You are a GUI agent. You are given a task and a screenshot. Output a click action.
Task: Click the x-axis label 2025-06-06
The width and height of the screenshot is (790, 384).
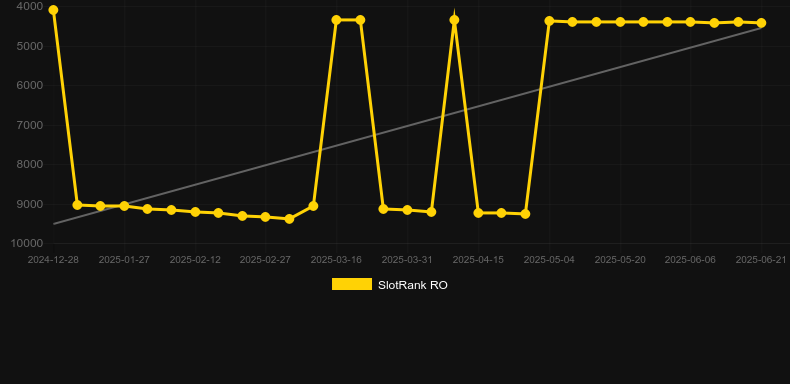tap(690, 260)
